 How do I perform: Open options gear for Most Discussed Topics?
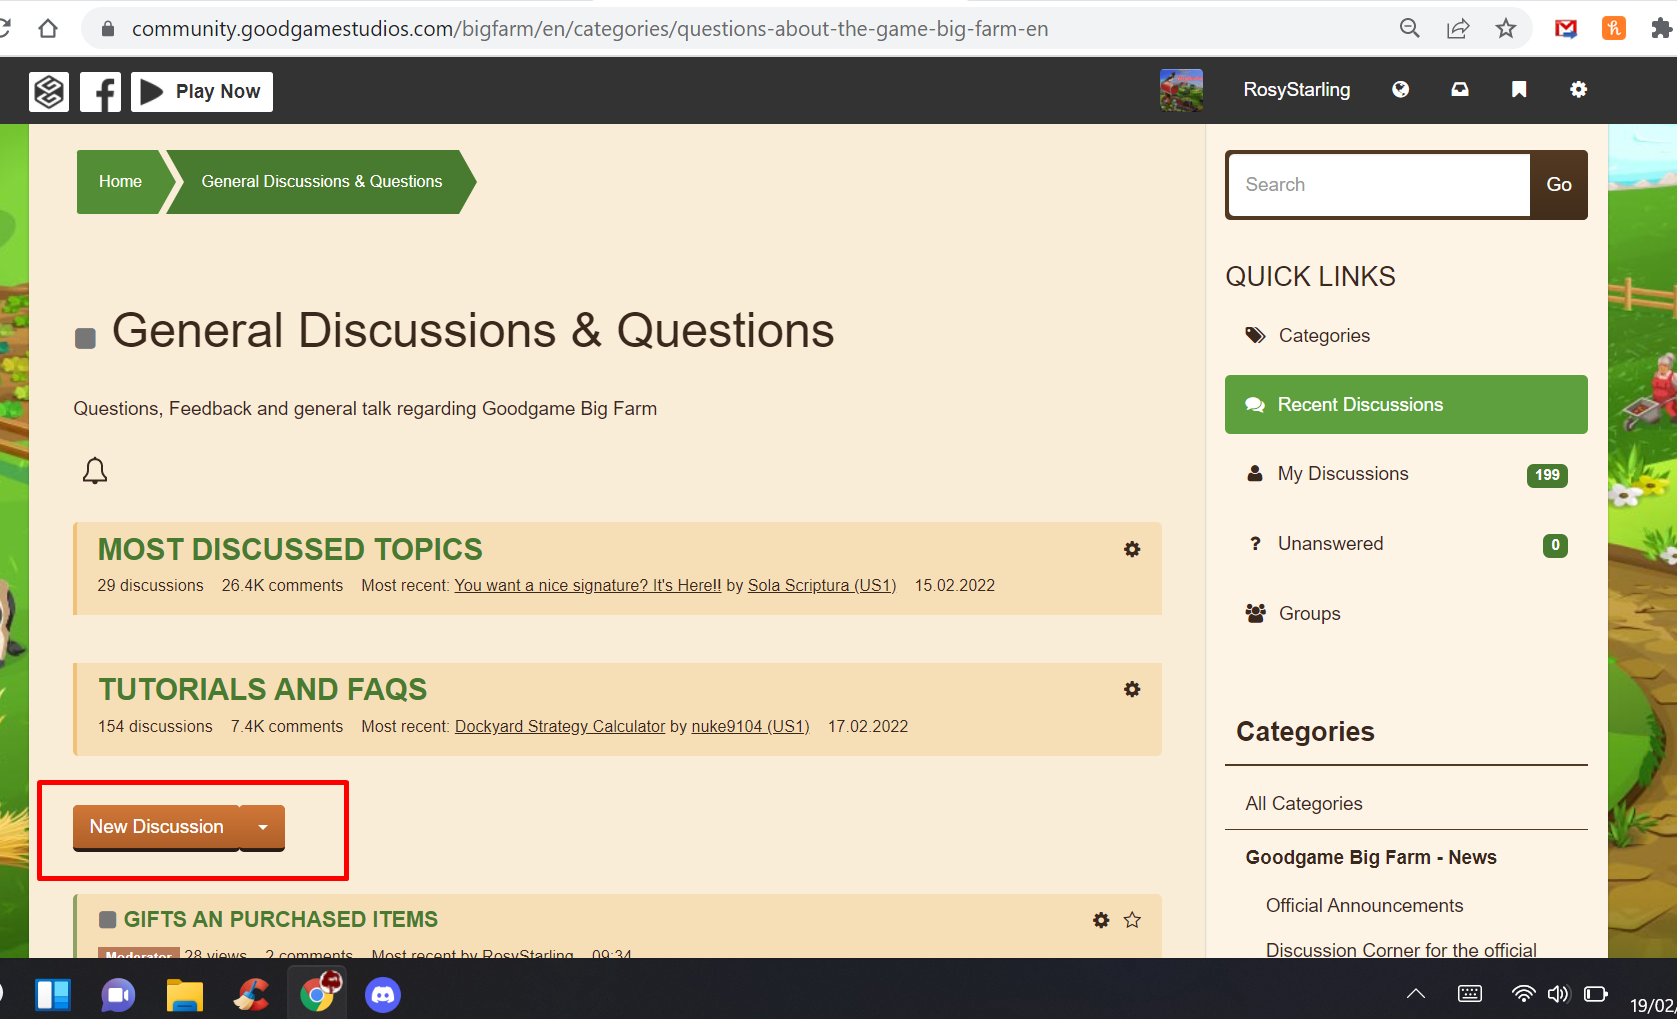[1132, 549]
